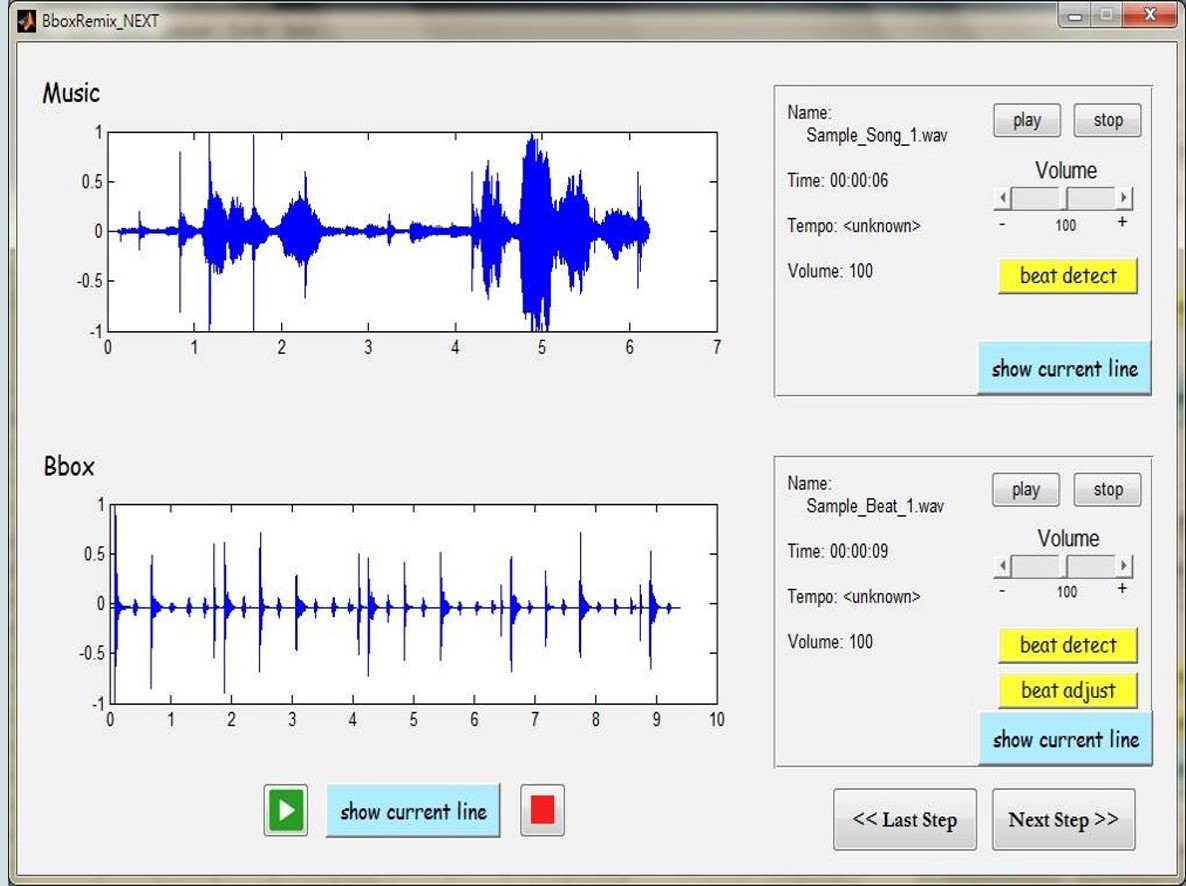The width and height of the screenshot is (1186, 886).
Task: Click right arrow of Bbox volume slider
Action: click(1125, 567)
